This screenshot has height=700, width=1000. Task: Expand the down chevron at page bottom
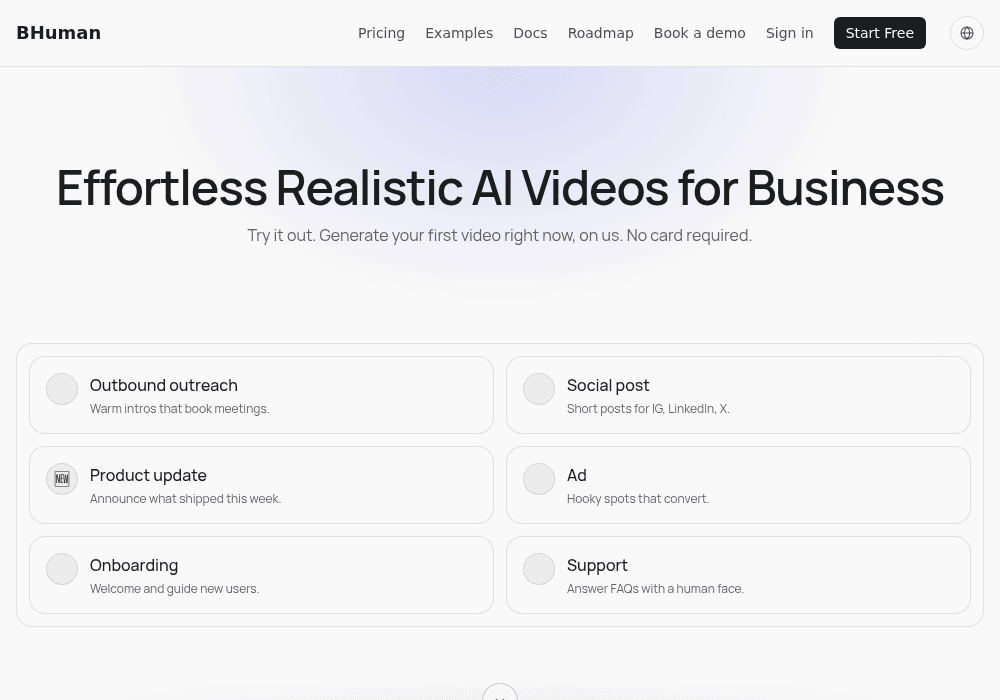[500, 694]
